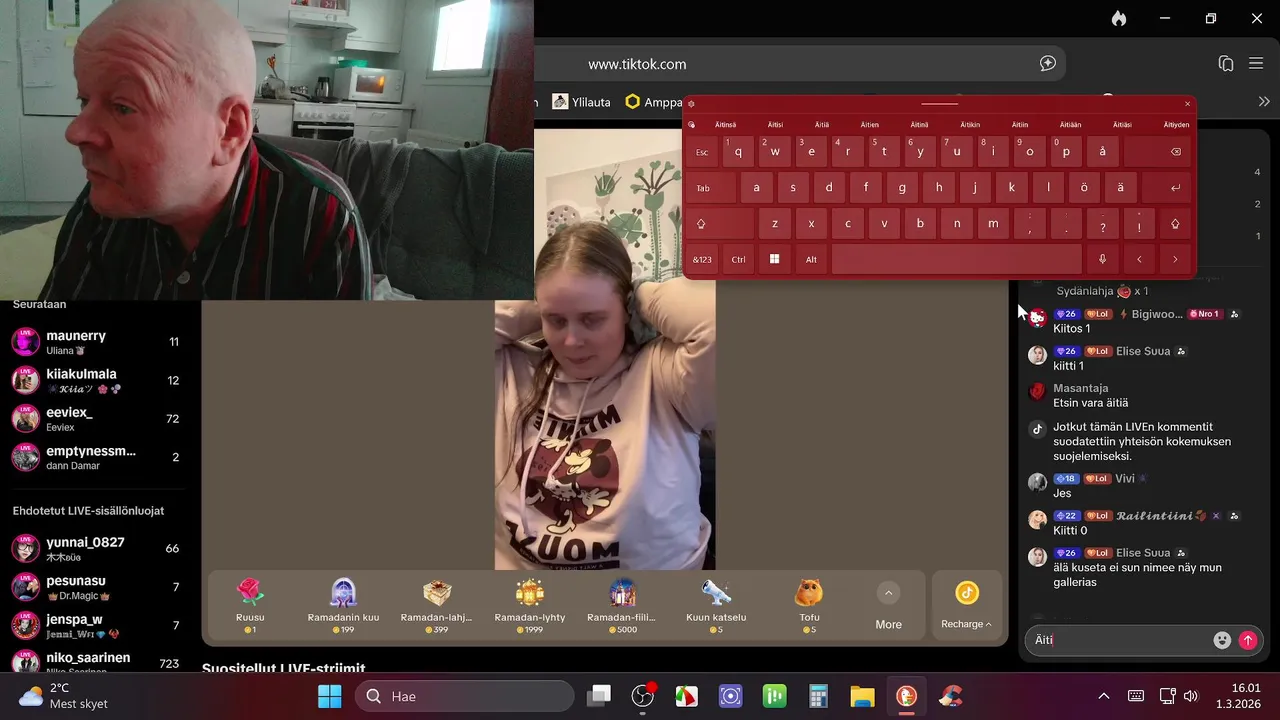Screen dimensions: 1280x720
Task: Choose the Ramadan-lyhty lantern gift
Action: pos(529,605)
